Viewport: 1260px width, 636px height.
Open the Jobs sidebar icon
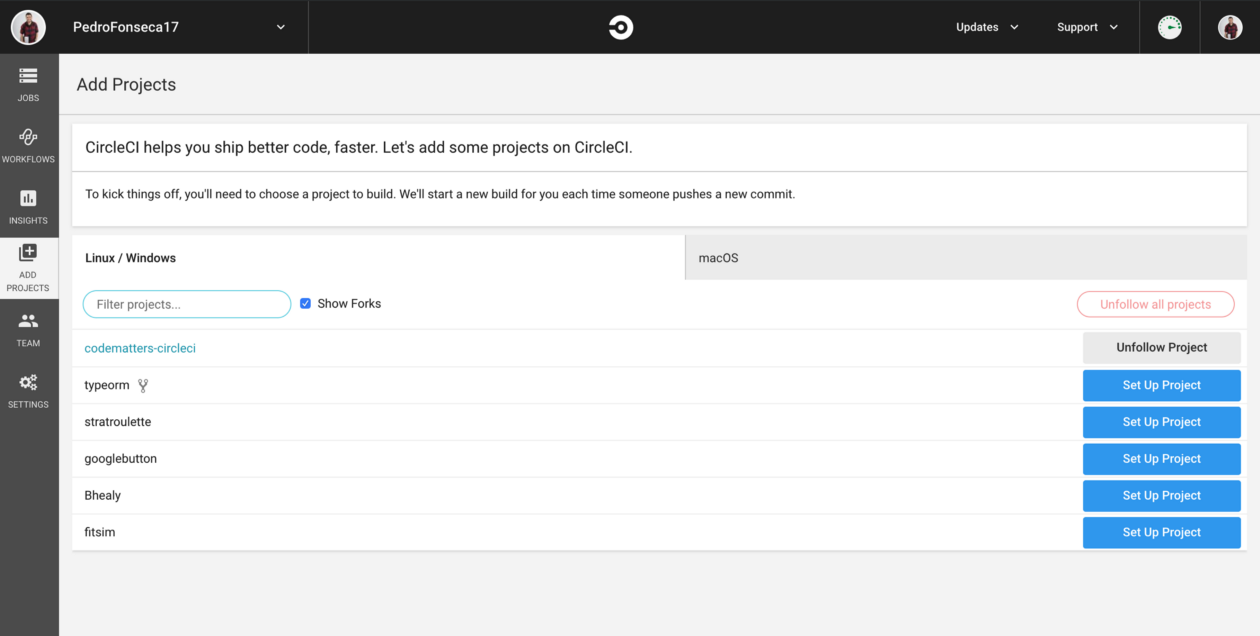pos(28,83)
